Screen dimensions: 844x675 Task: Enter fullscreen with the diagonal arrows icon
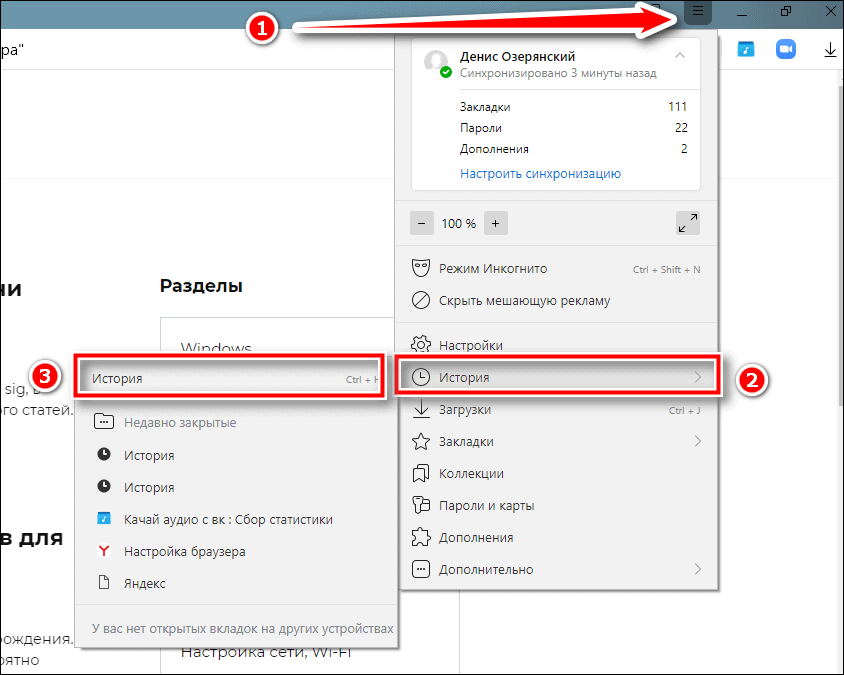687,223
